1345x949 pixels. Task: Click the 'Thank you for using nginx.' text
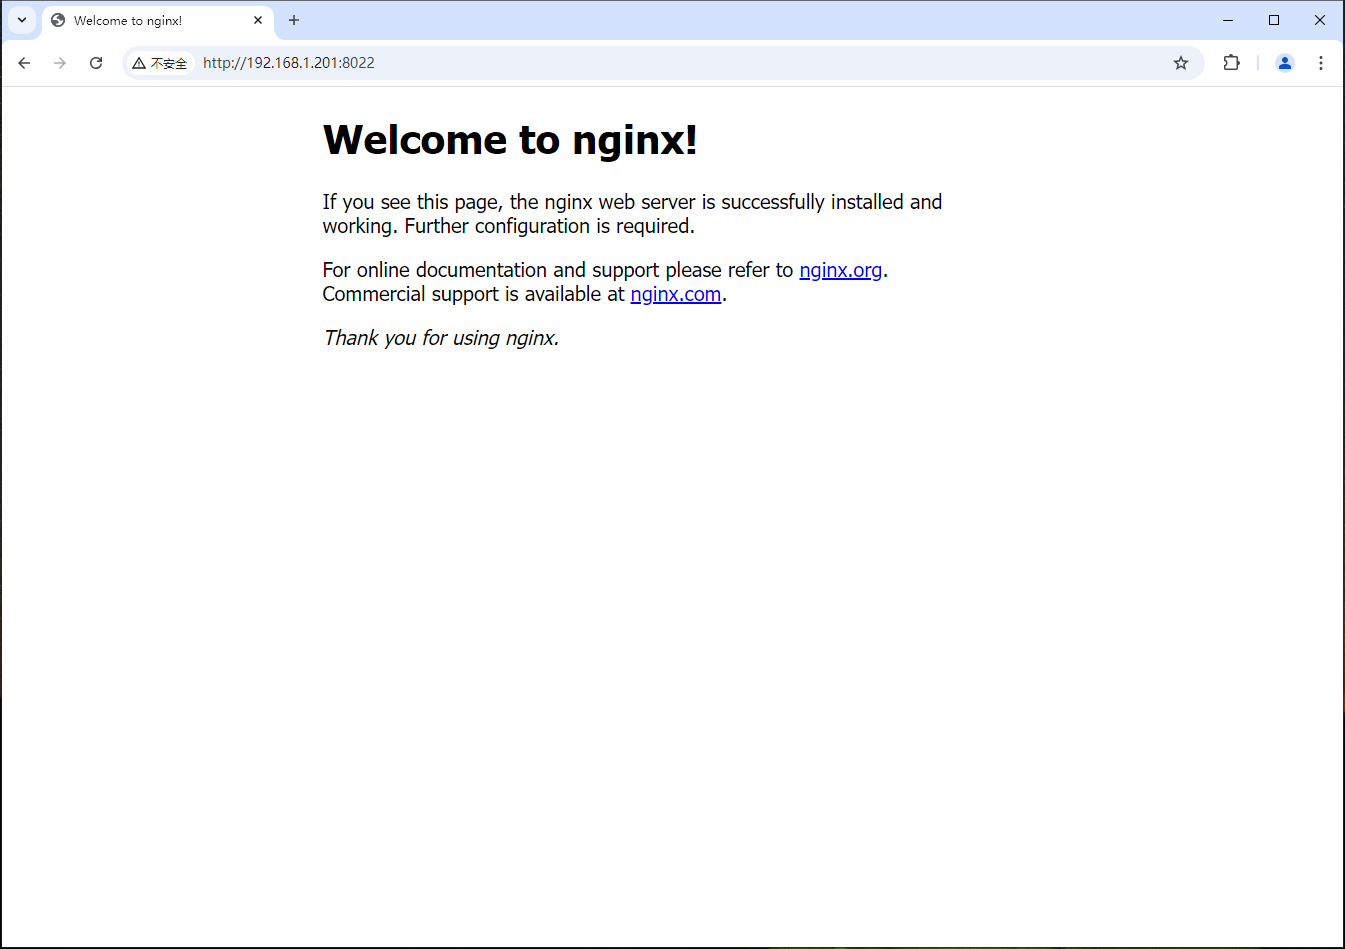[441, 338]
